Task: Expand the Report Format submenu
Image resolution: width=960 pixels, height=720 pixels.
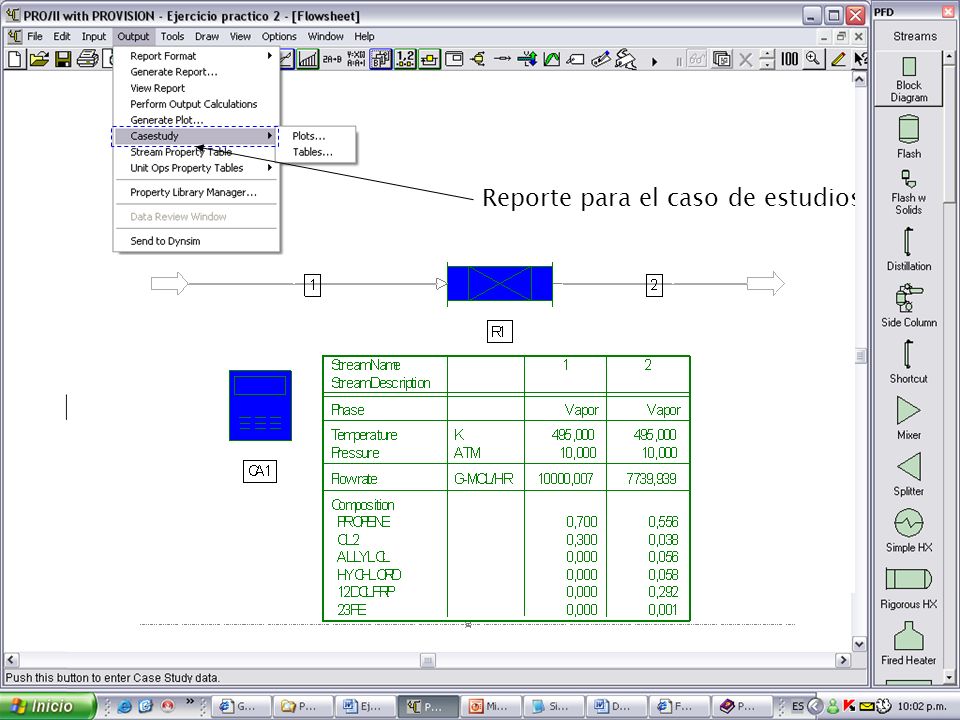Action: pos(196,56)
